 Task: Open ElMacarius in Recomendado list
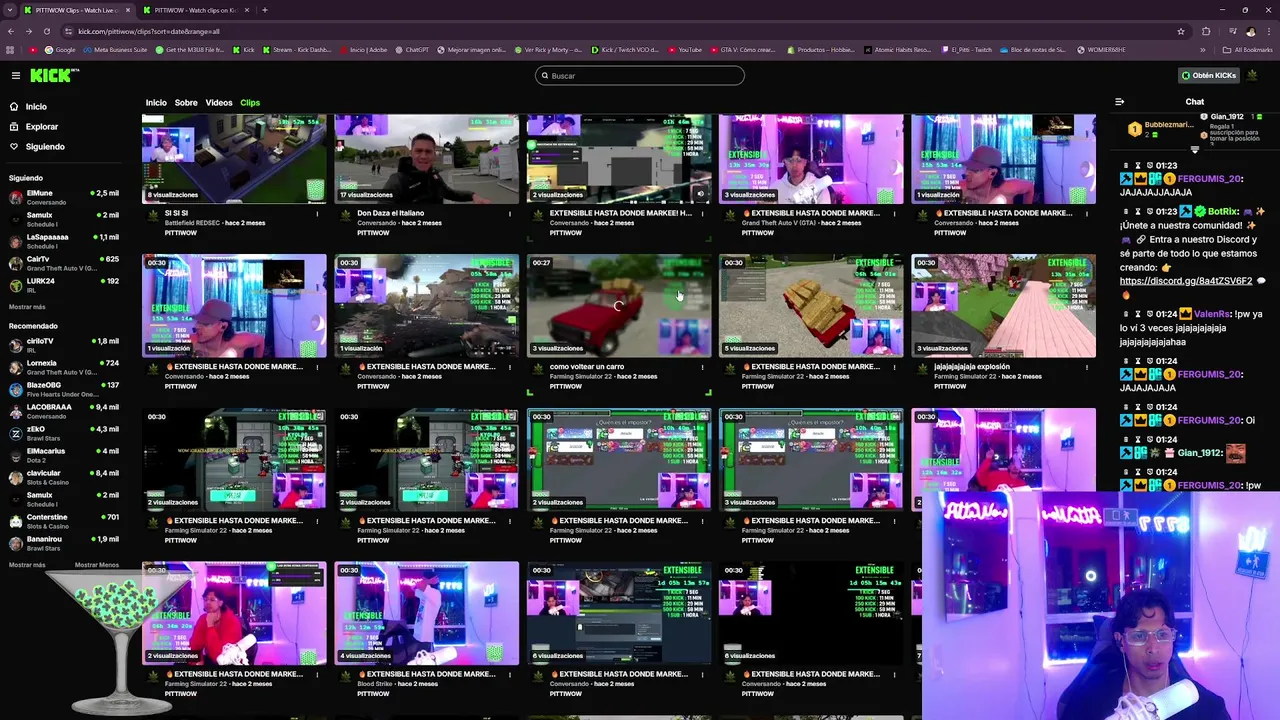[x=64, y=455]
